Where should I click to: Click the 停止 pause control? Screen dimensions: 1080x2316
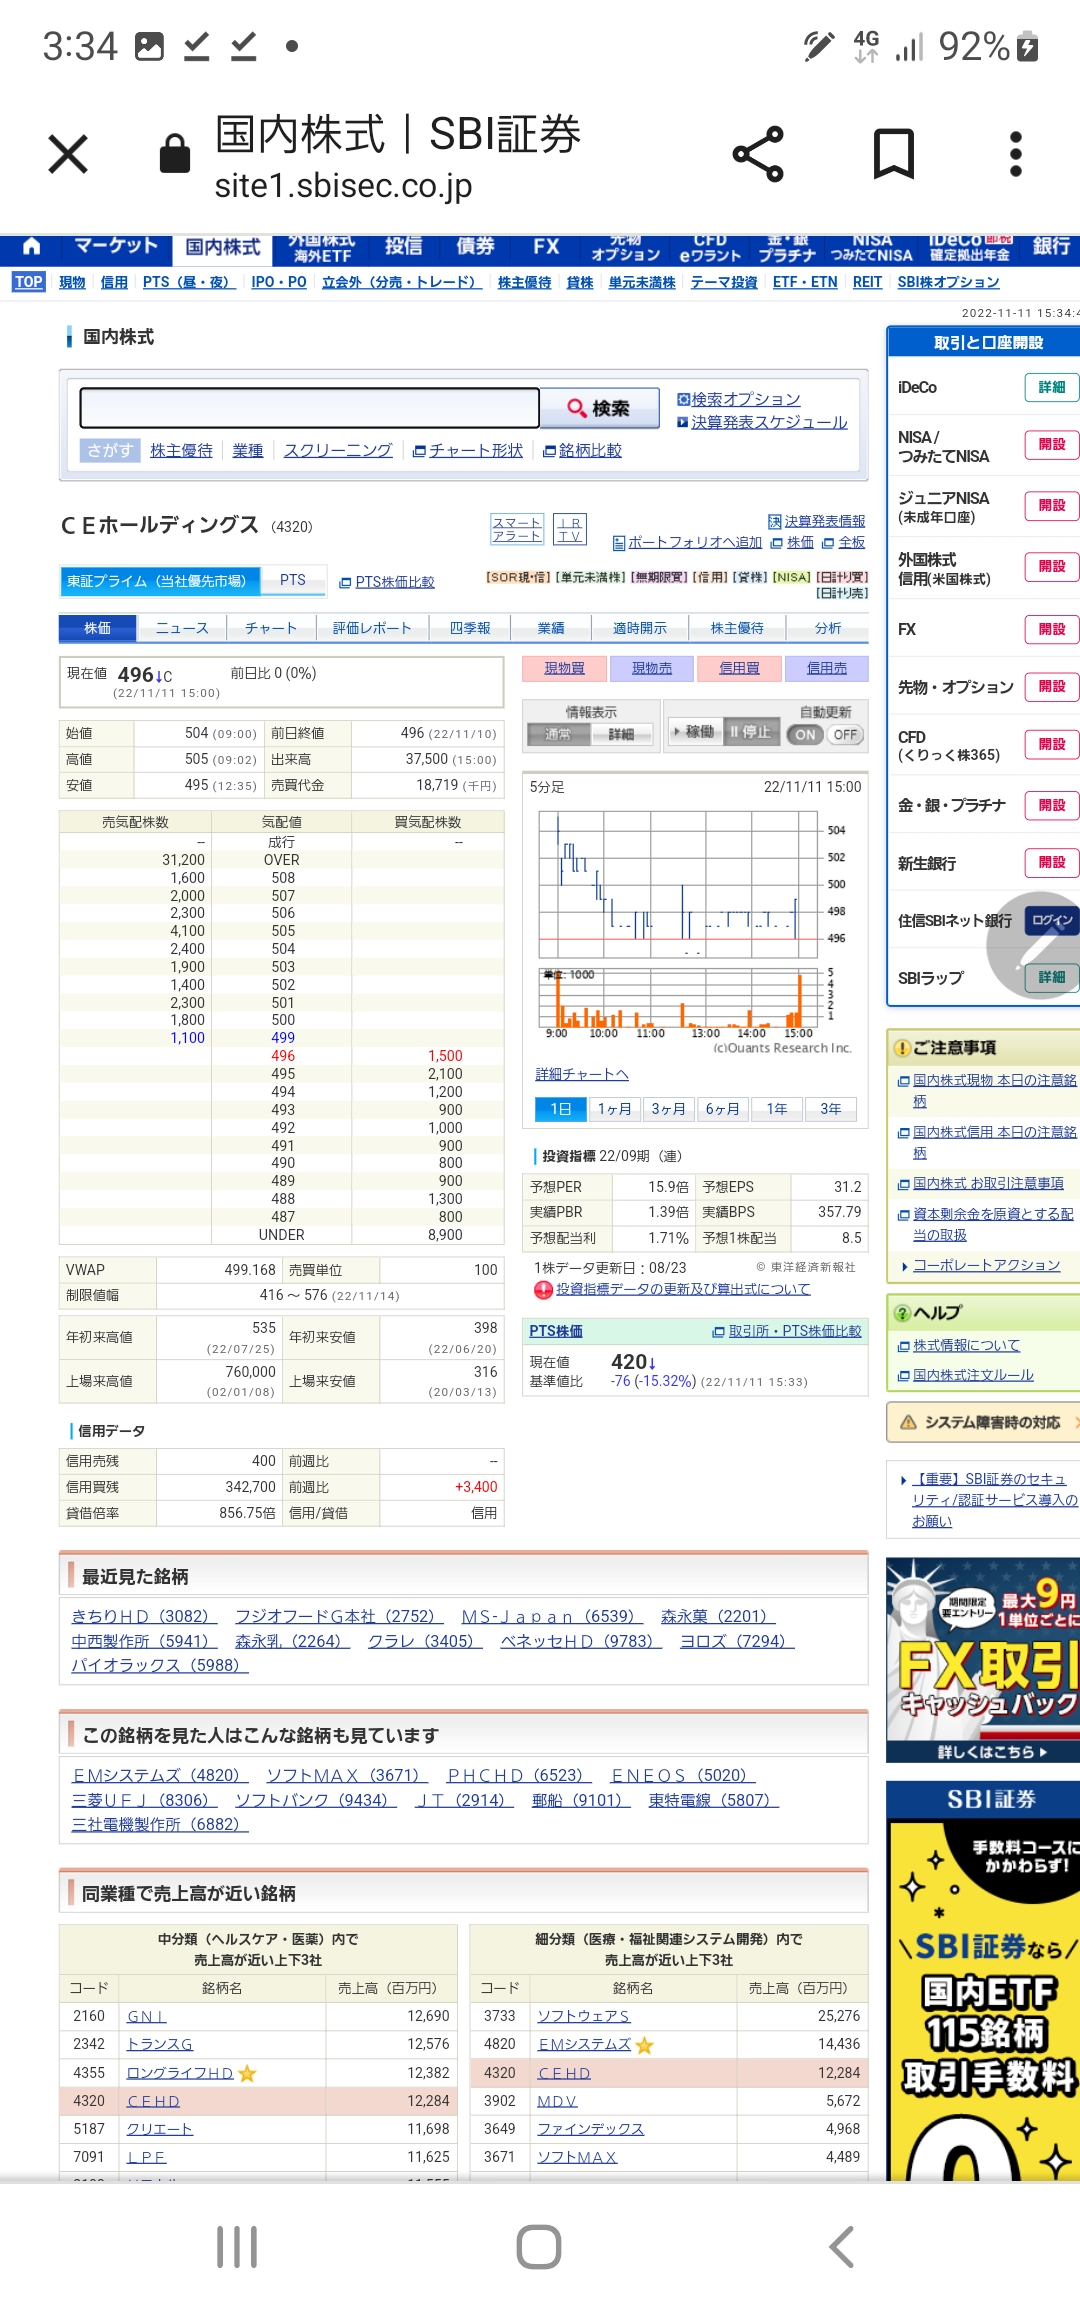750,732
